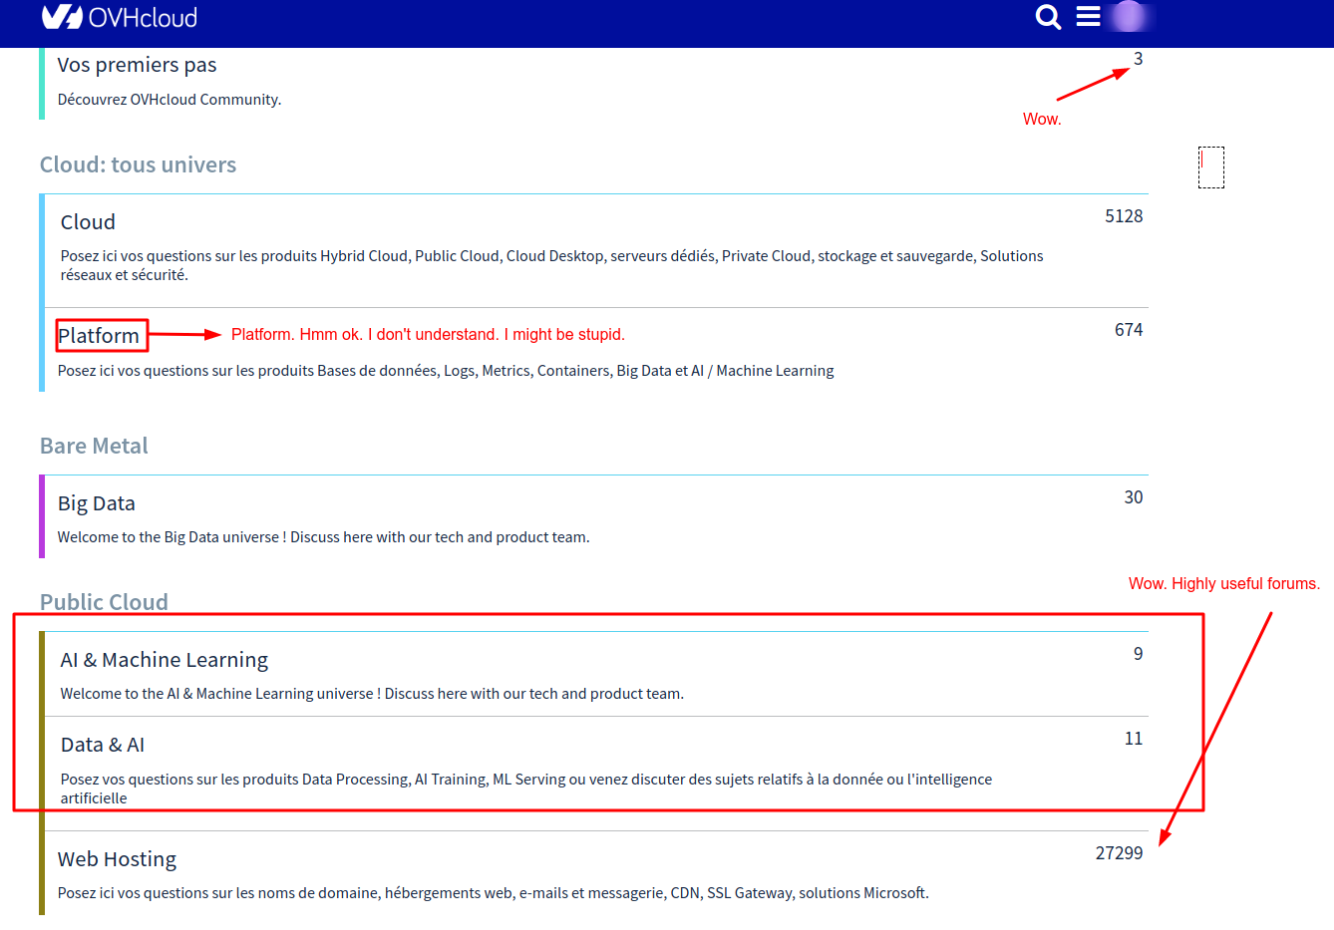The width and height of the screenshot is (1334, 930).
Task: Open the Vos premiers pas category
Action: (137, 65)
